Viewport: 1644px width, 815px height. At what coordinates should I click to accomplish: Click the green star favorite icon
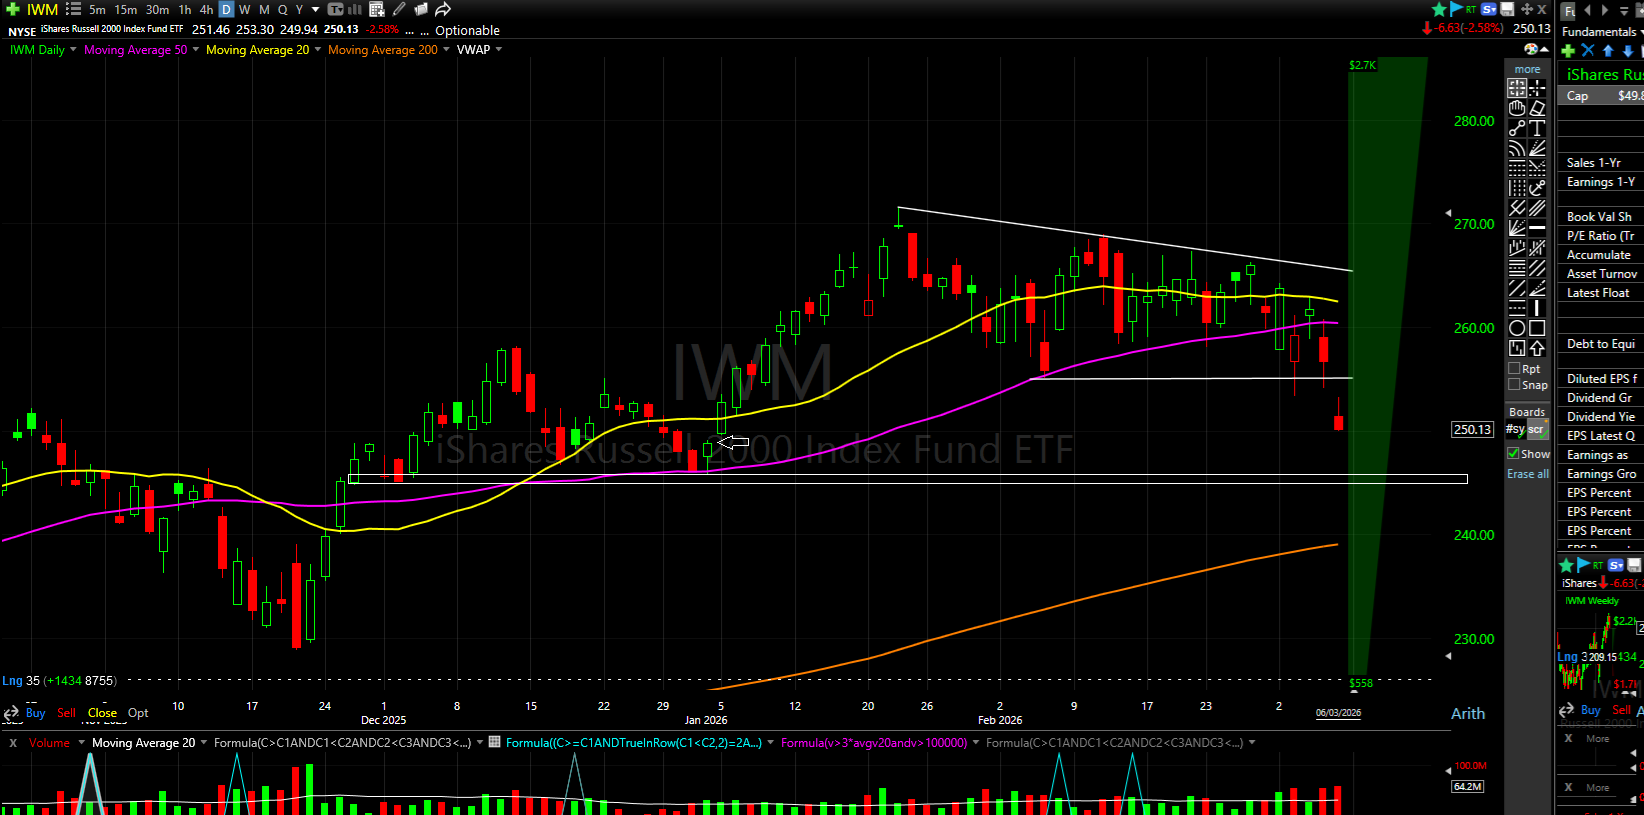pyautogui.click(x=1439, y=9)
